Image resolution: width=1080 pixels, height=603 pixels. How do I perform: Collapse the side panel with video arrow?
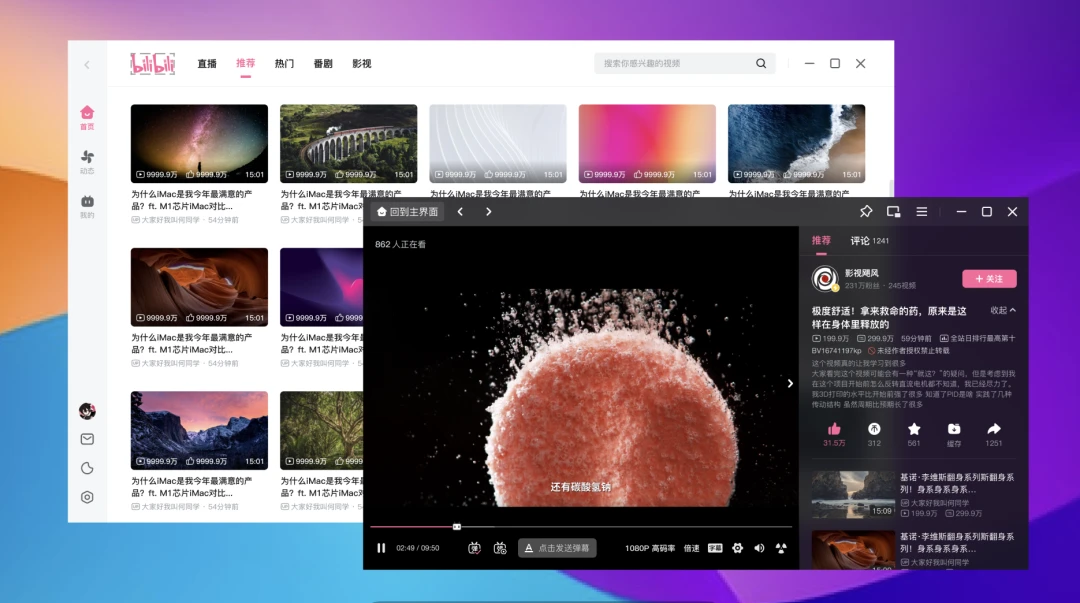[x=790, y=383]
